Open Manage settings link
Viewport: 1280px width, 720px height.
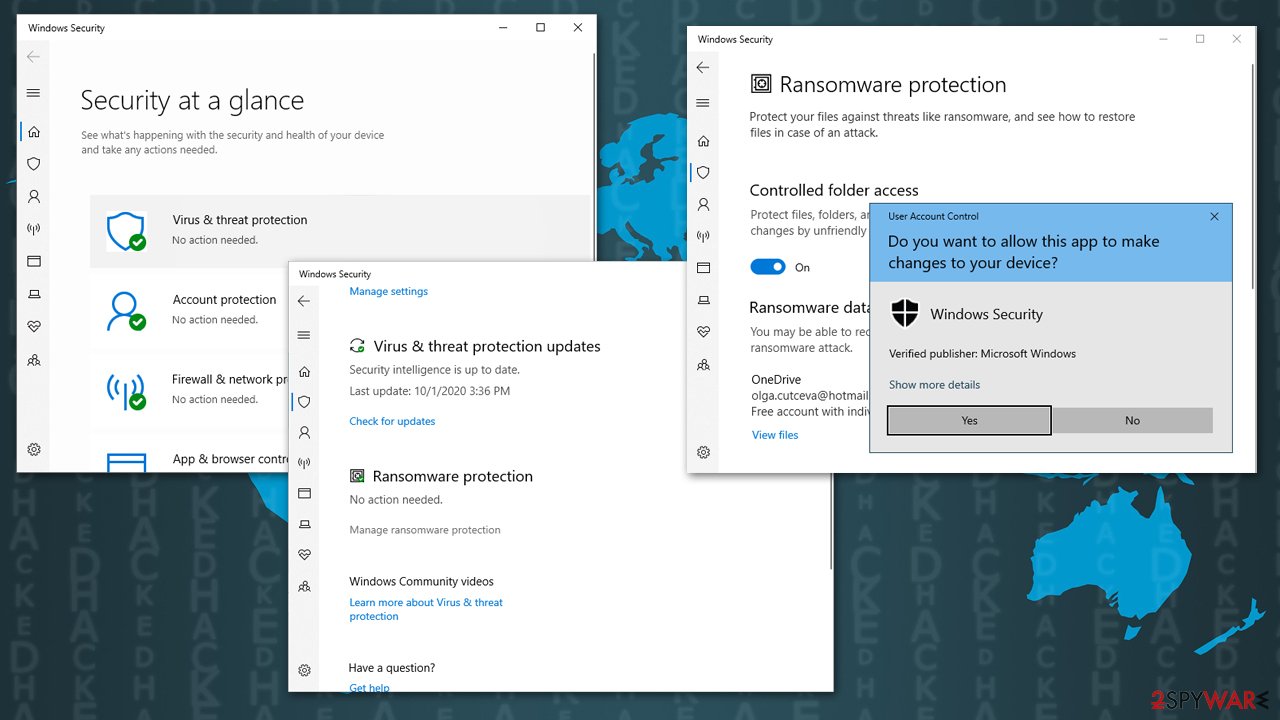coord(388,292)
